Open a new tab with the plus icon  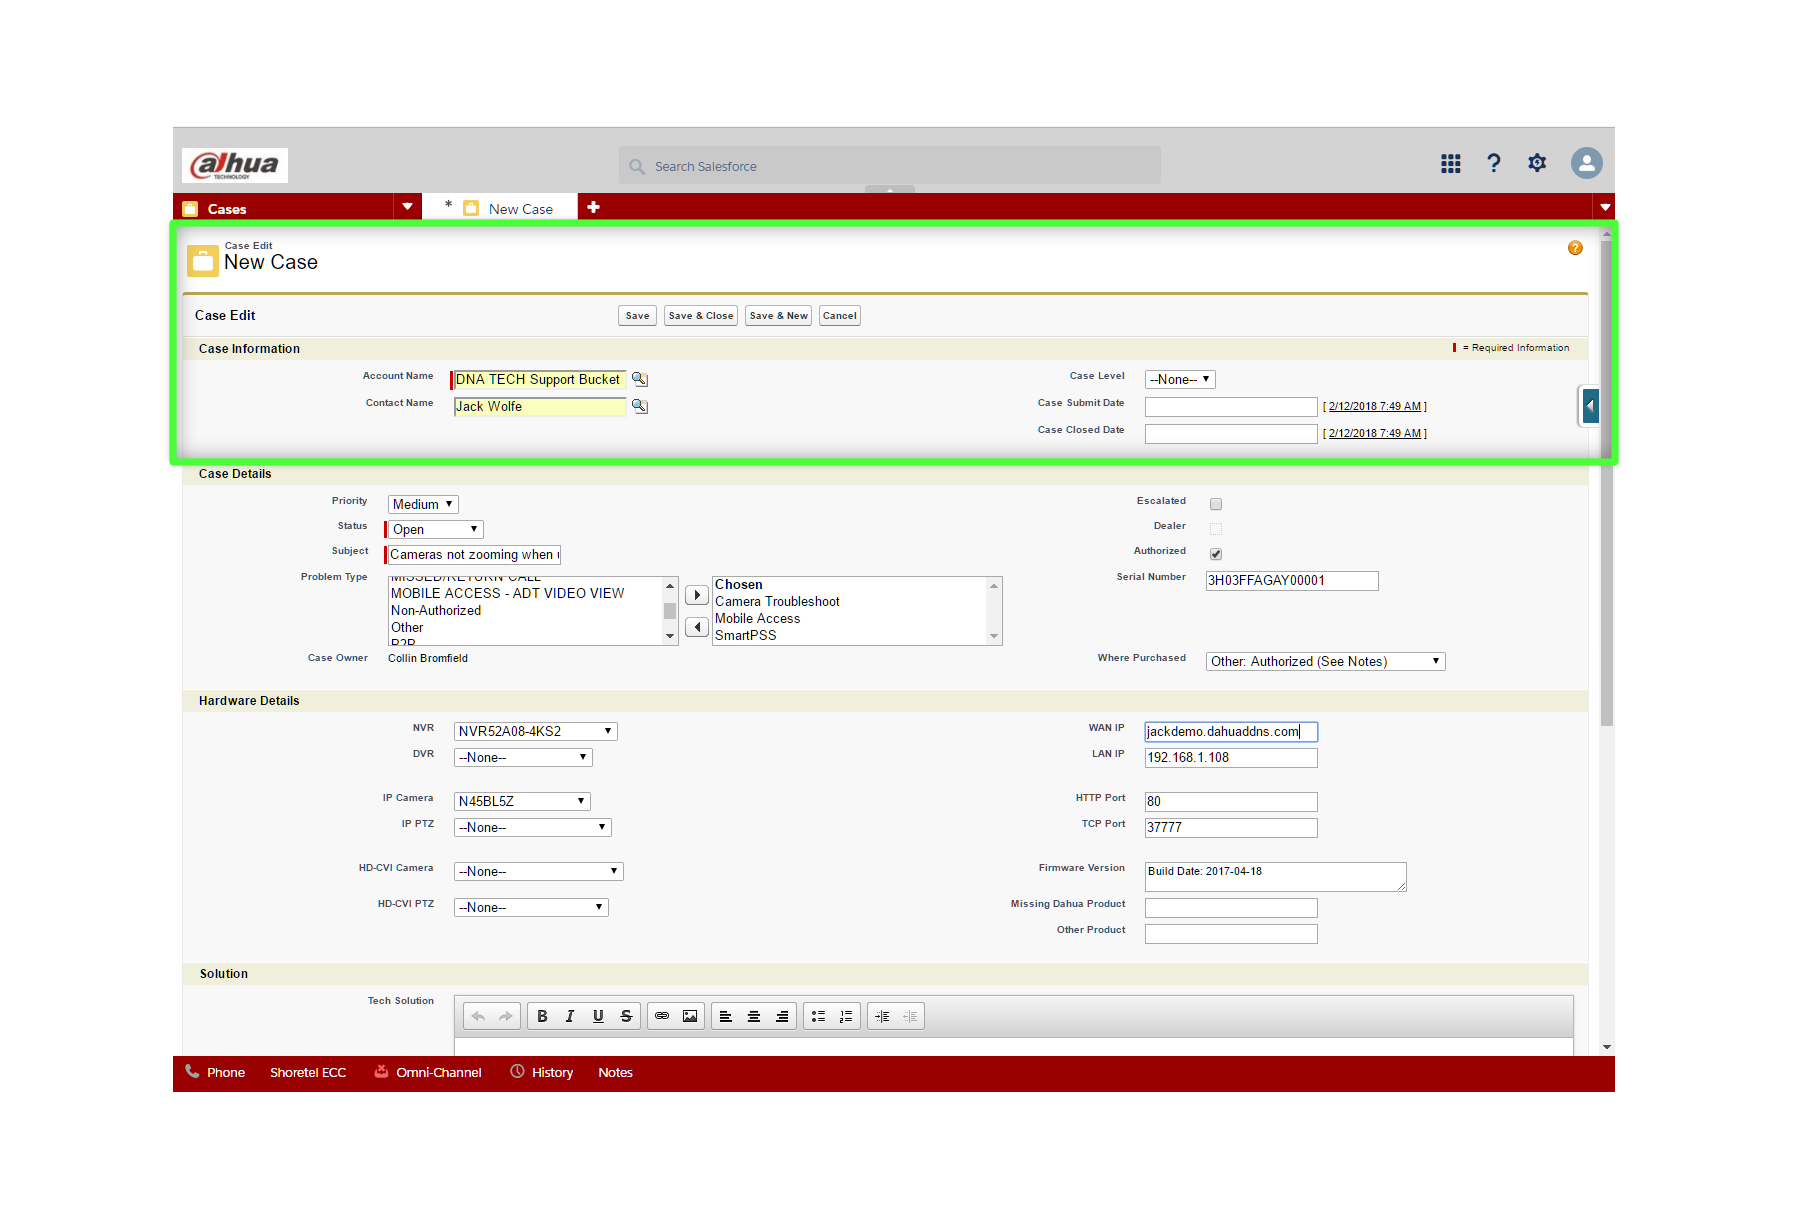pyautogui.click(x=593, y=207)
